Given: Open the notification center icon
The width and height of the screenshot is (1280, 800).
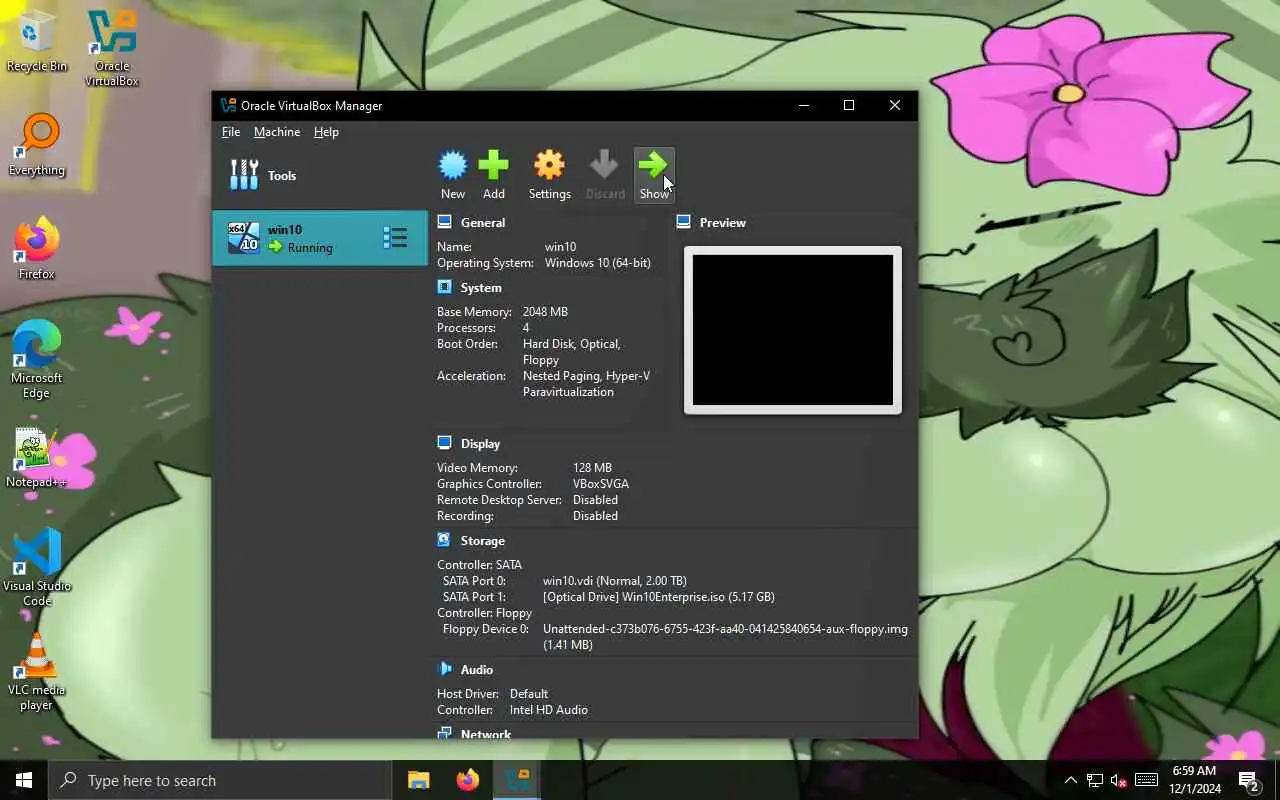Looking at the screenshot, I should (x=1248, y=780).
